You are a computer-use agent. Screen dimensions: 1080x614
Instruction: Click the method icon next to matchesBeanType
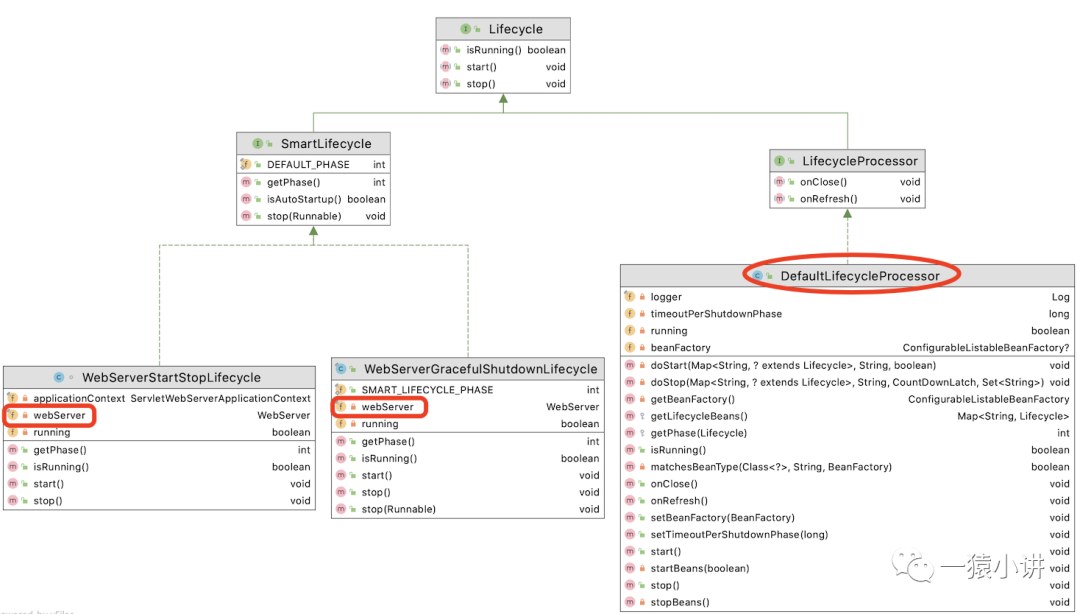[630, 467]
